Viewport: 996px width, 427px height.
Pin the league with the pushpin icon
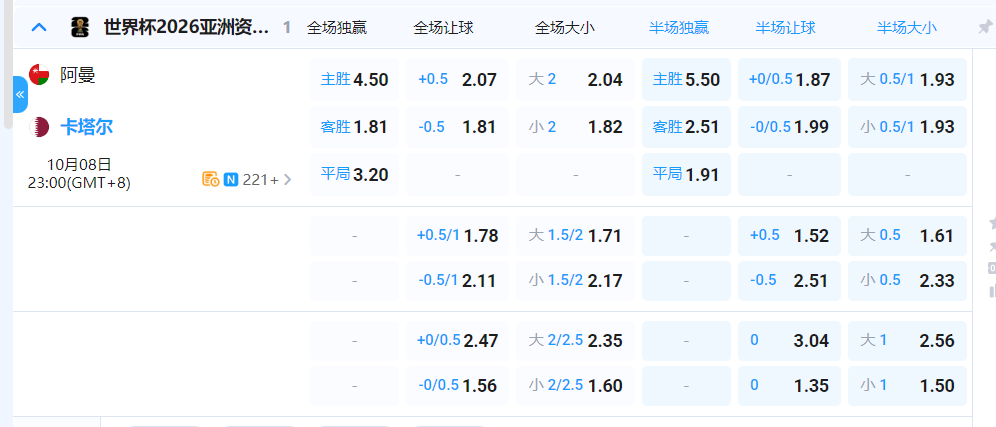[x=985, y=27]
